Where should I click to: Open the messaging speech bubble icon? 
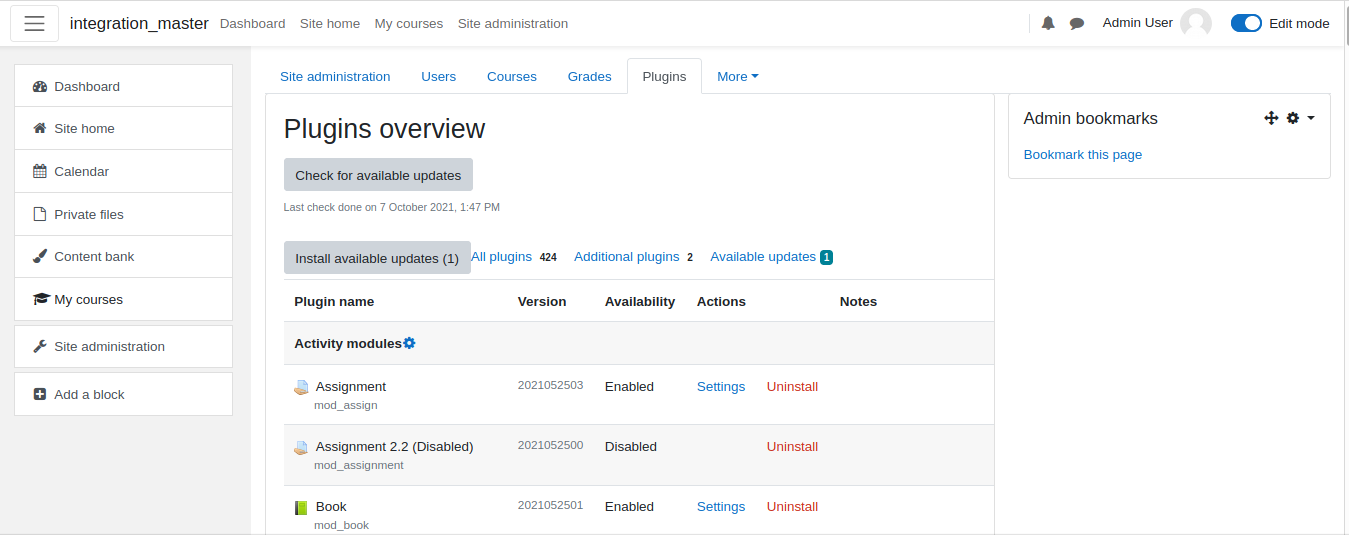(1077, 23)
